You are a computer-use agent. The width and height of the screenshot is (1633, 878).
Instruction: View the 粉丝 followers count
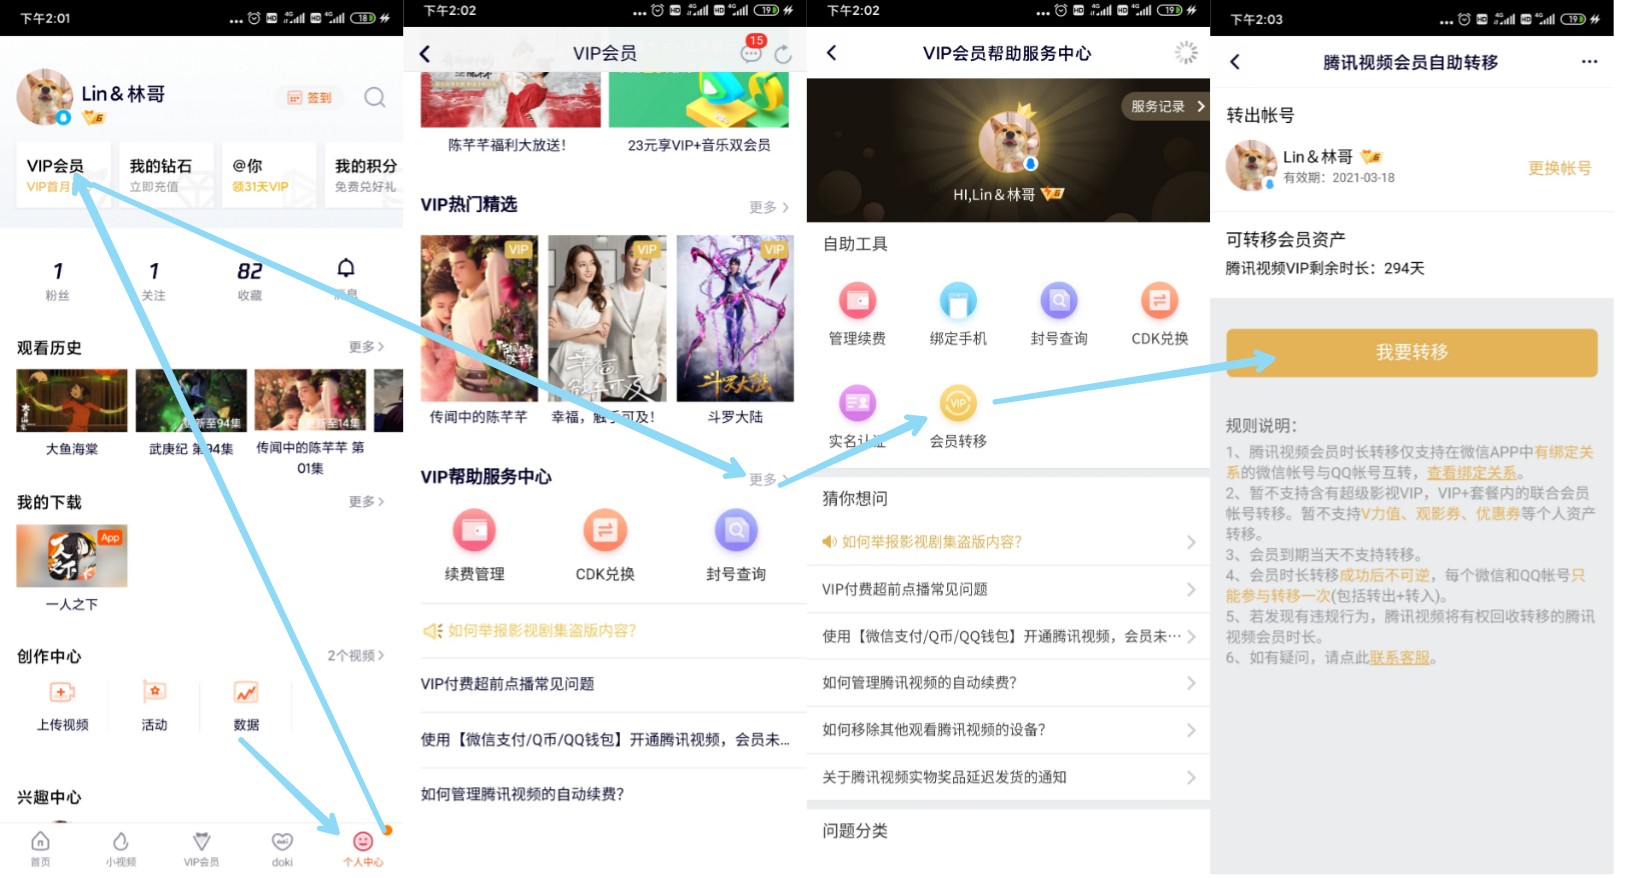(57, 281)
